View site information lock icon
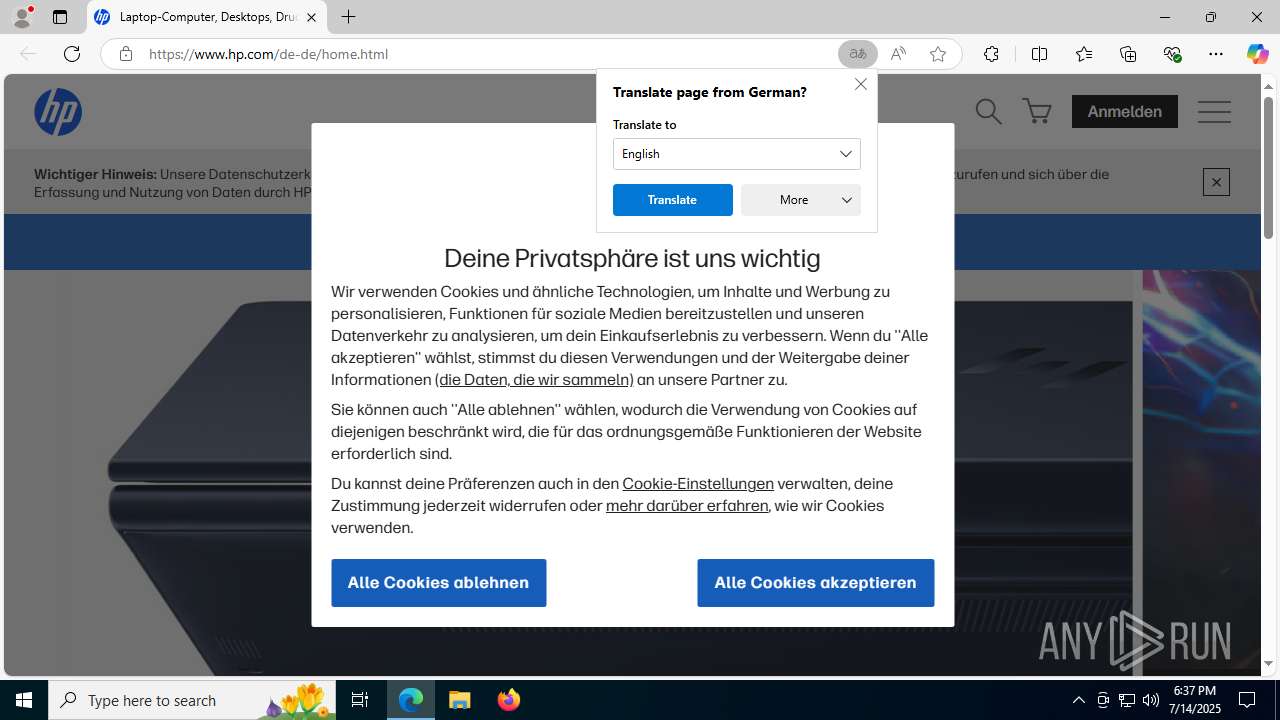 [125, 54]
